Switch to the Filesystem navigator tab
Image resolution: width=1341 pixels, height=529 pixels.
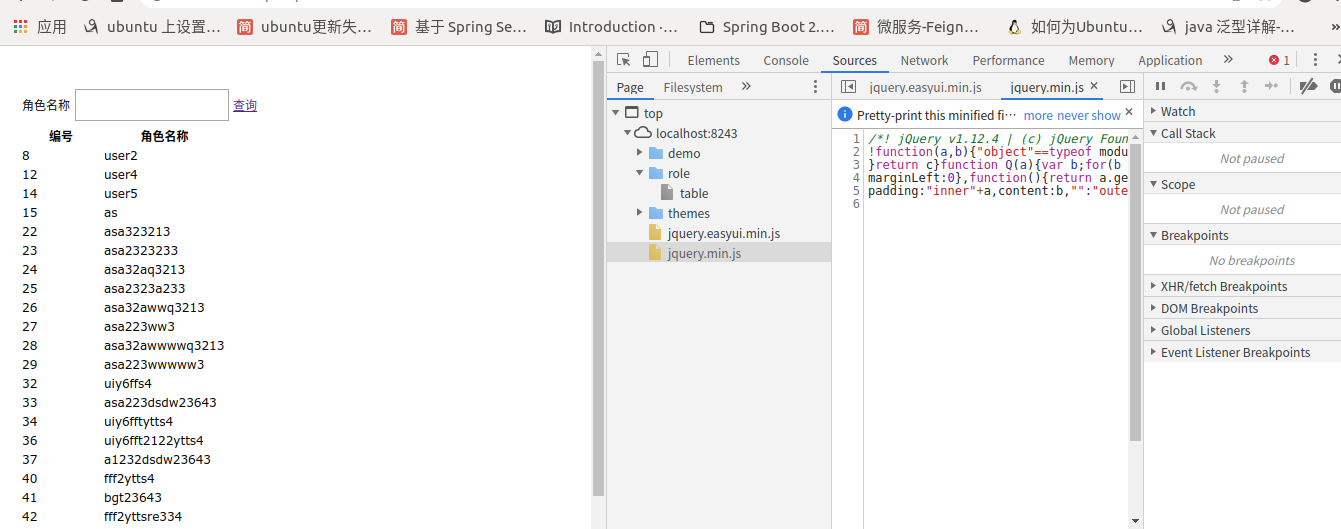point(693,87)
